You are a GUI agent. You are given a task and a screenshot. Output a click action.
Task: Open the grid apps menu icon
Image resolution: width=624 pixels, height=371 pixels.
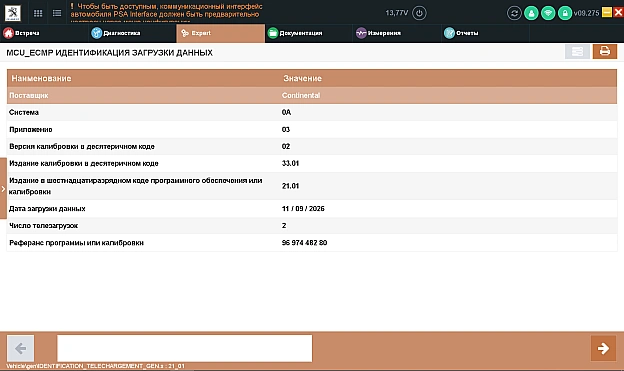[x=38, y=13]
